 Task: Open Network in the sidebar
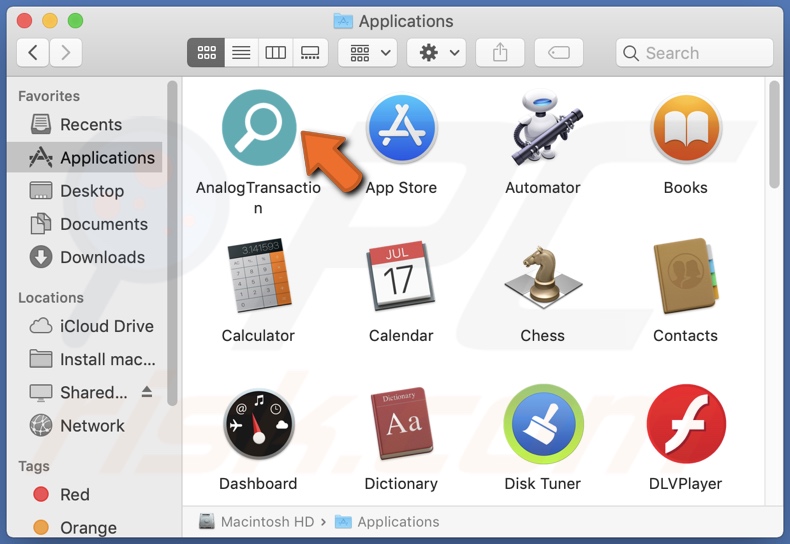point(85,426)
